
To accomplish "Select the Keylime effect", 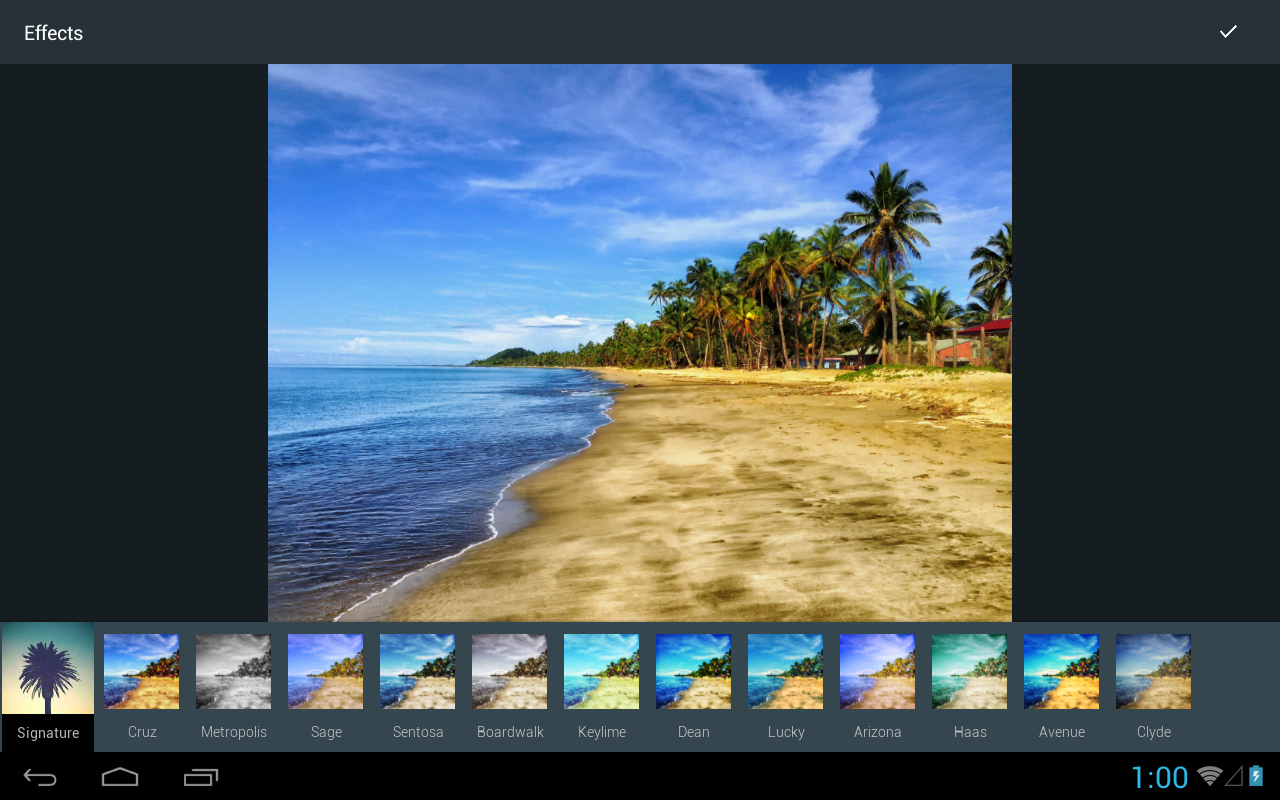I will coord(601,671).
